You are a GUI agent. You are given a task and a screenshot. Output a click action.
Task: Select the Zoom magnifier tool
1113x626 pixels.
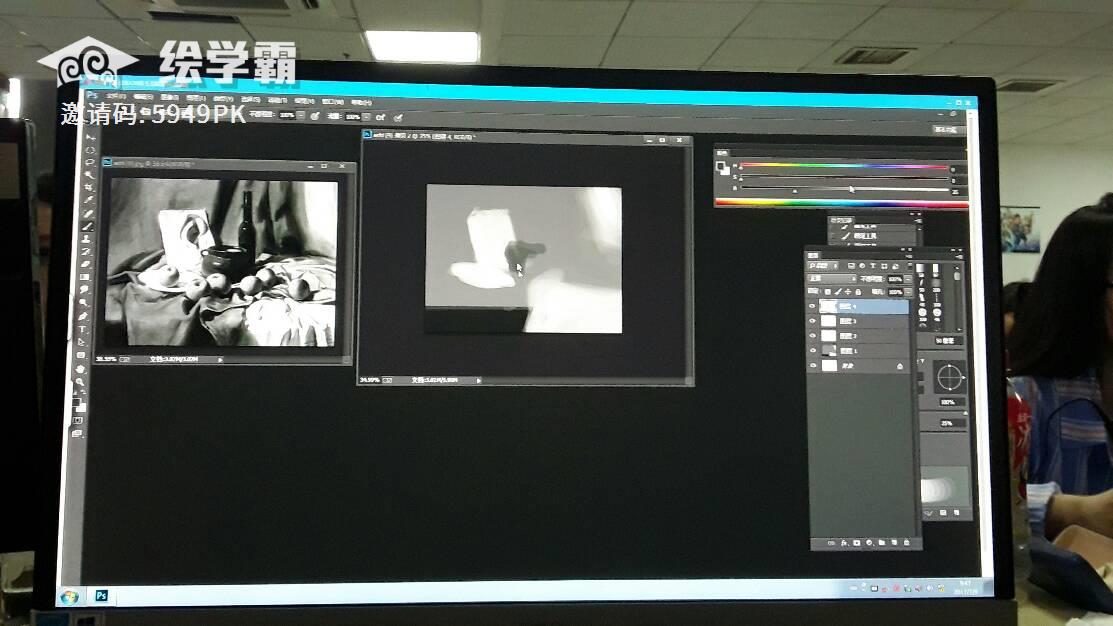[x=80, y=382]
